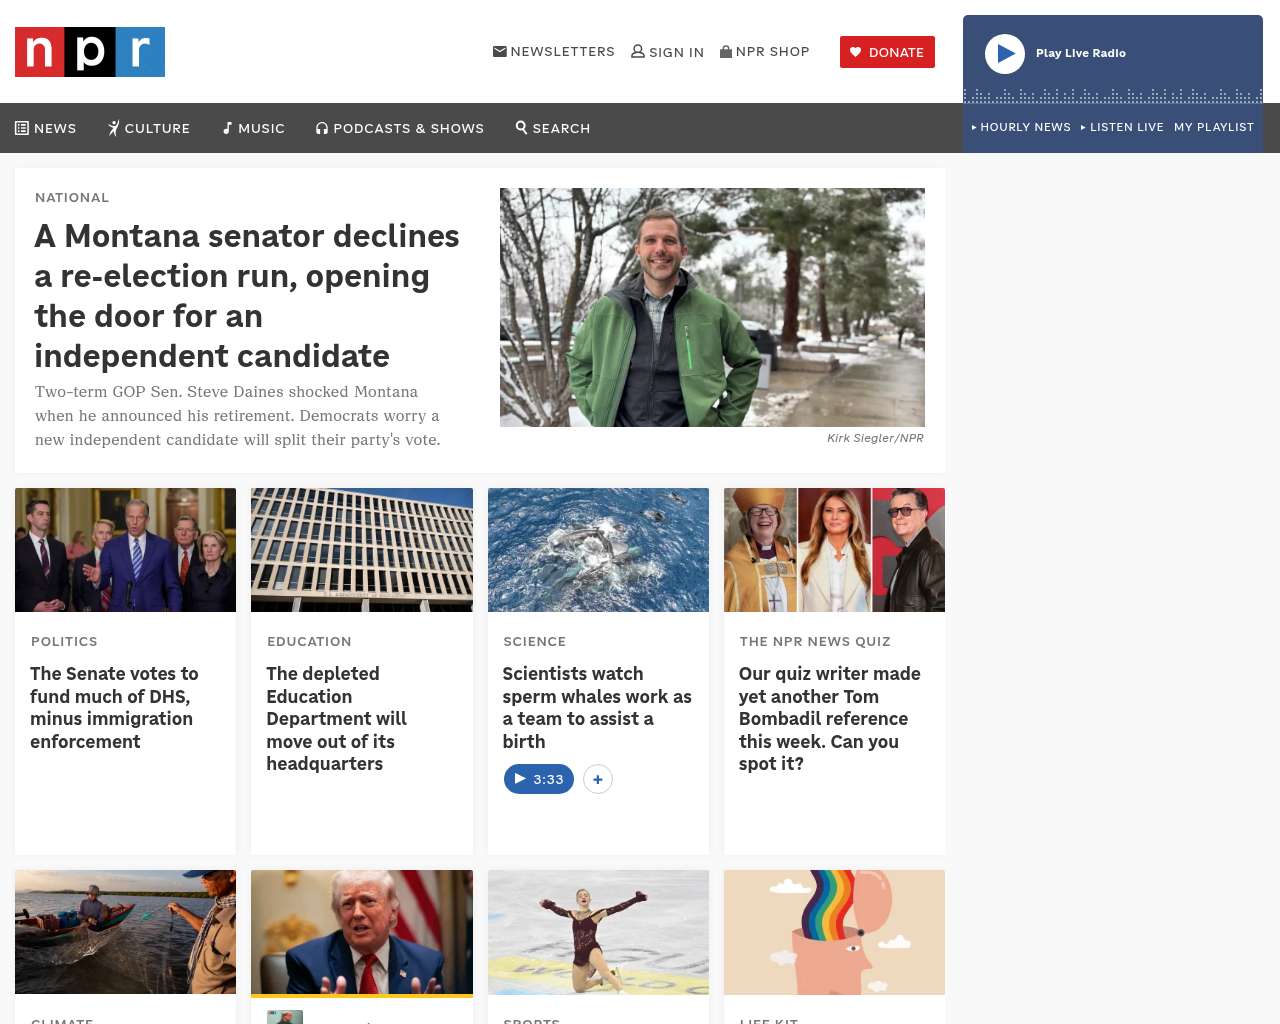Open the Montana senator headline

[x=247, y=295]
